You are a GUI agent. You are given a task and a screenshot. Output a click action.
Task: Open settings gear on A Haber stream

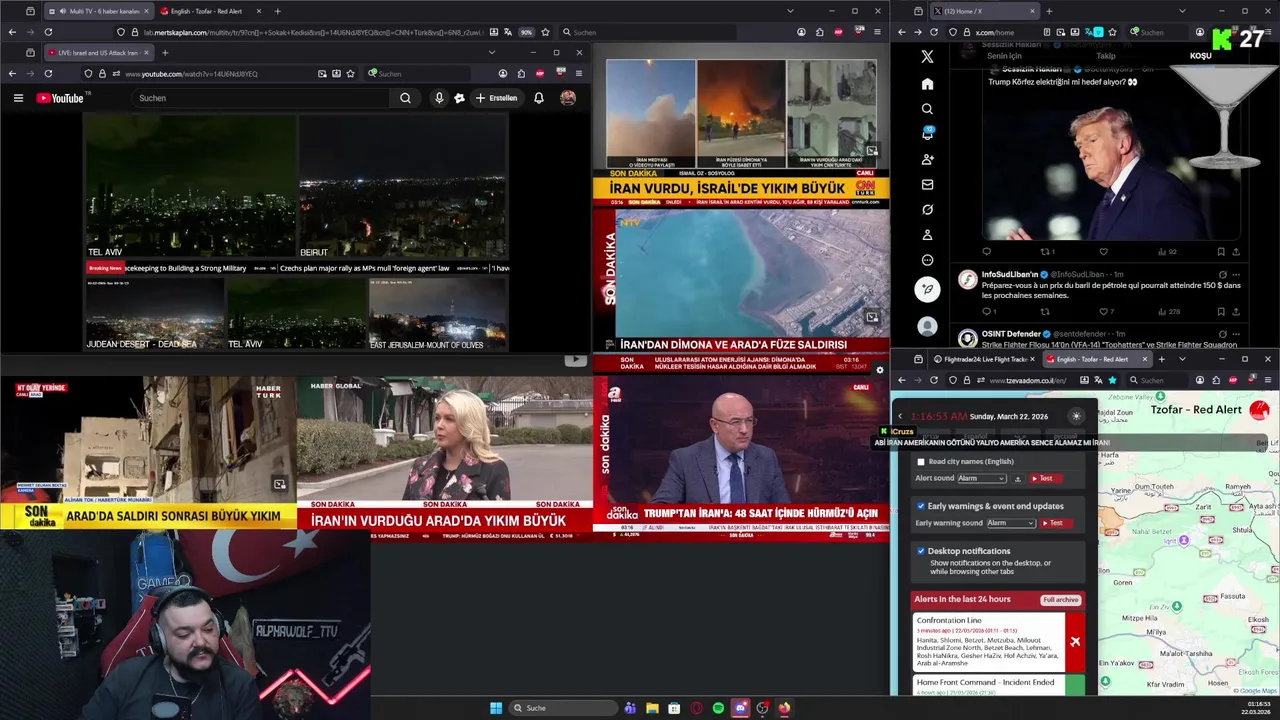(x=880, y=369)
